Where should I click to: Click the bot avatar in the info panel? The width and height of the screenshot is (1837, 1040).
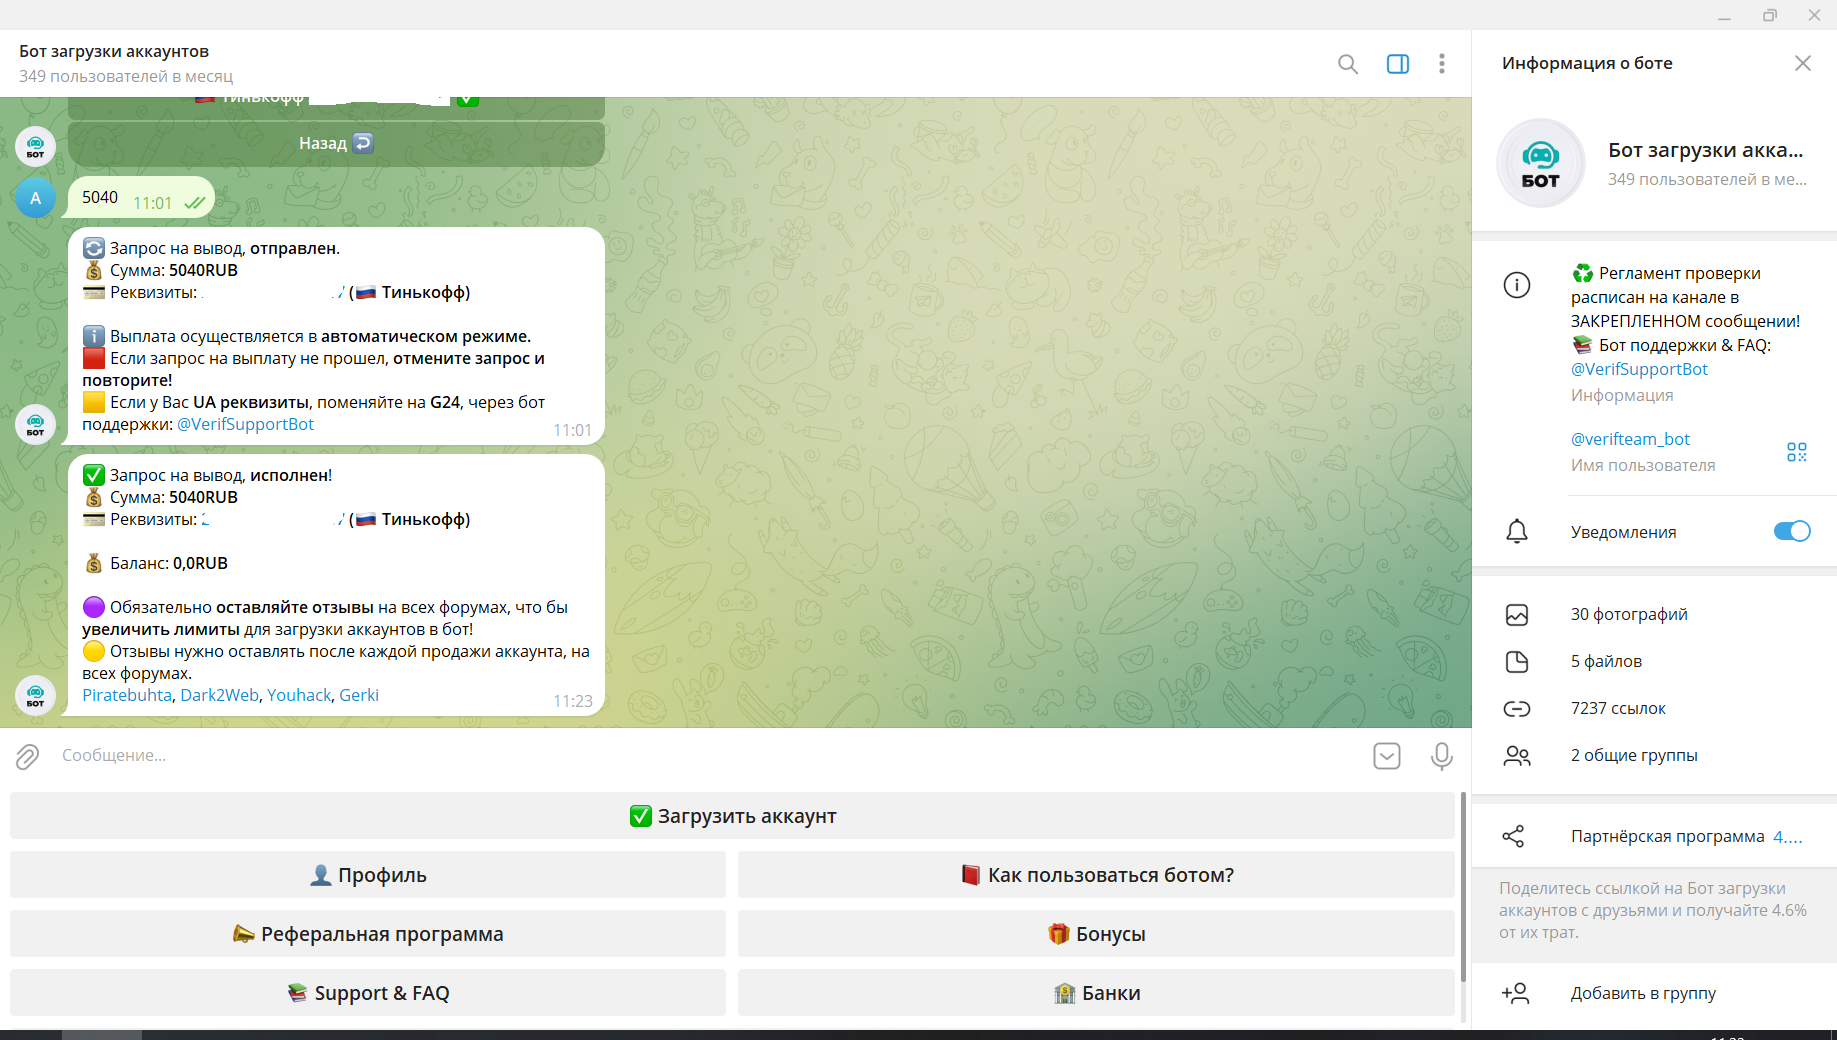click(x=1540, y=163)
